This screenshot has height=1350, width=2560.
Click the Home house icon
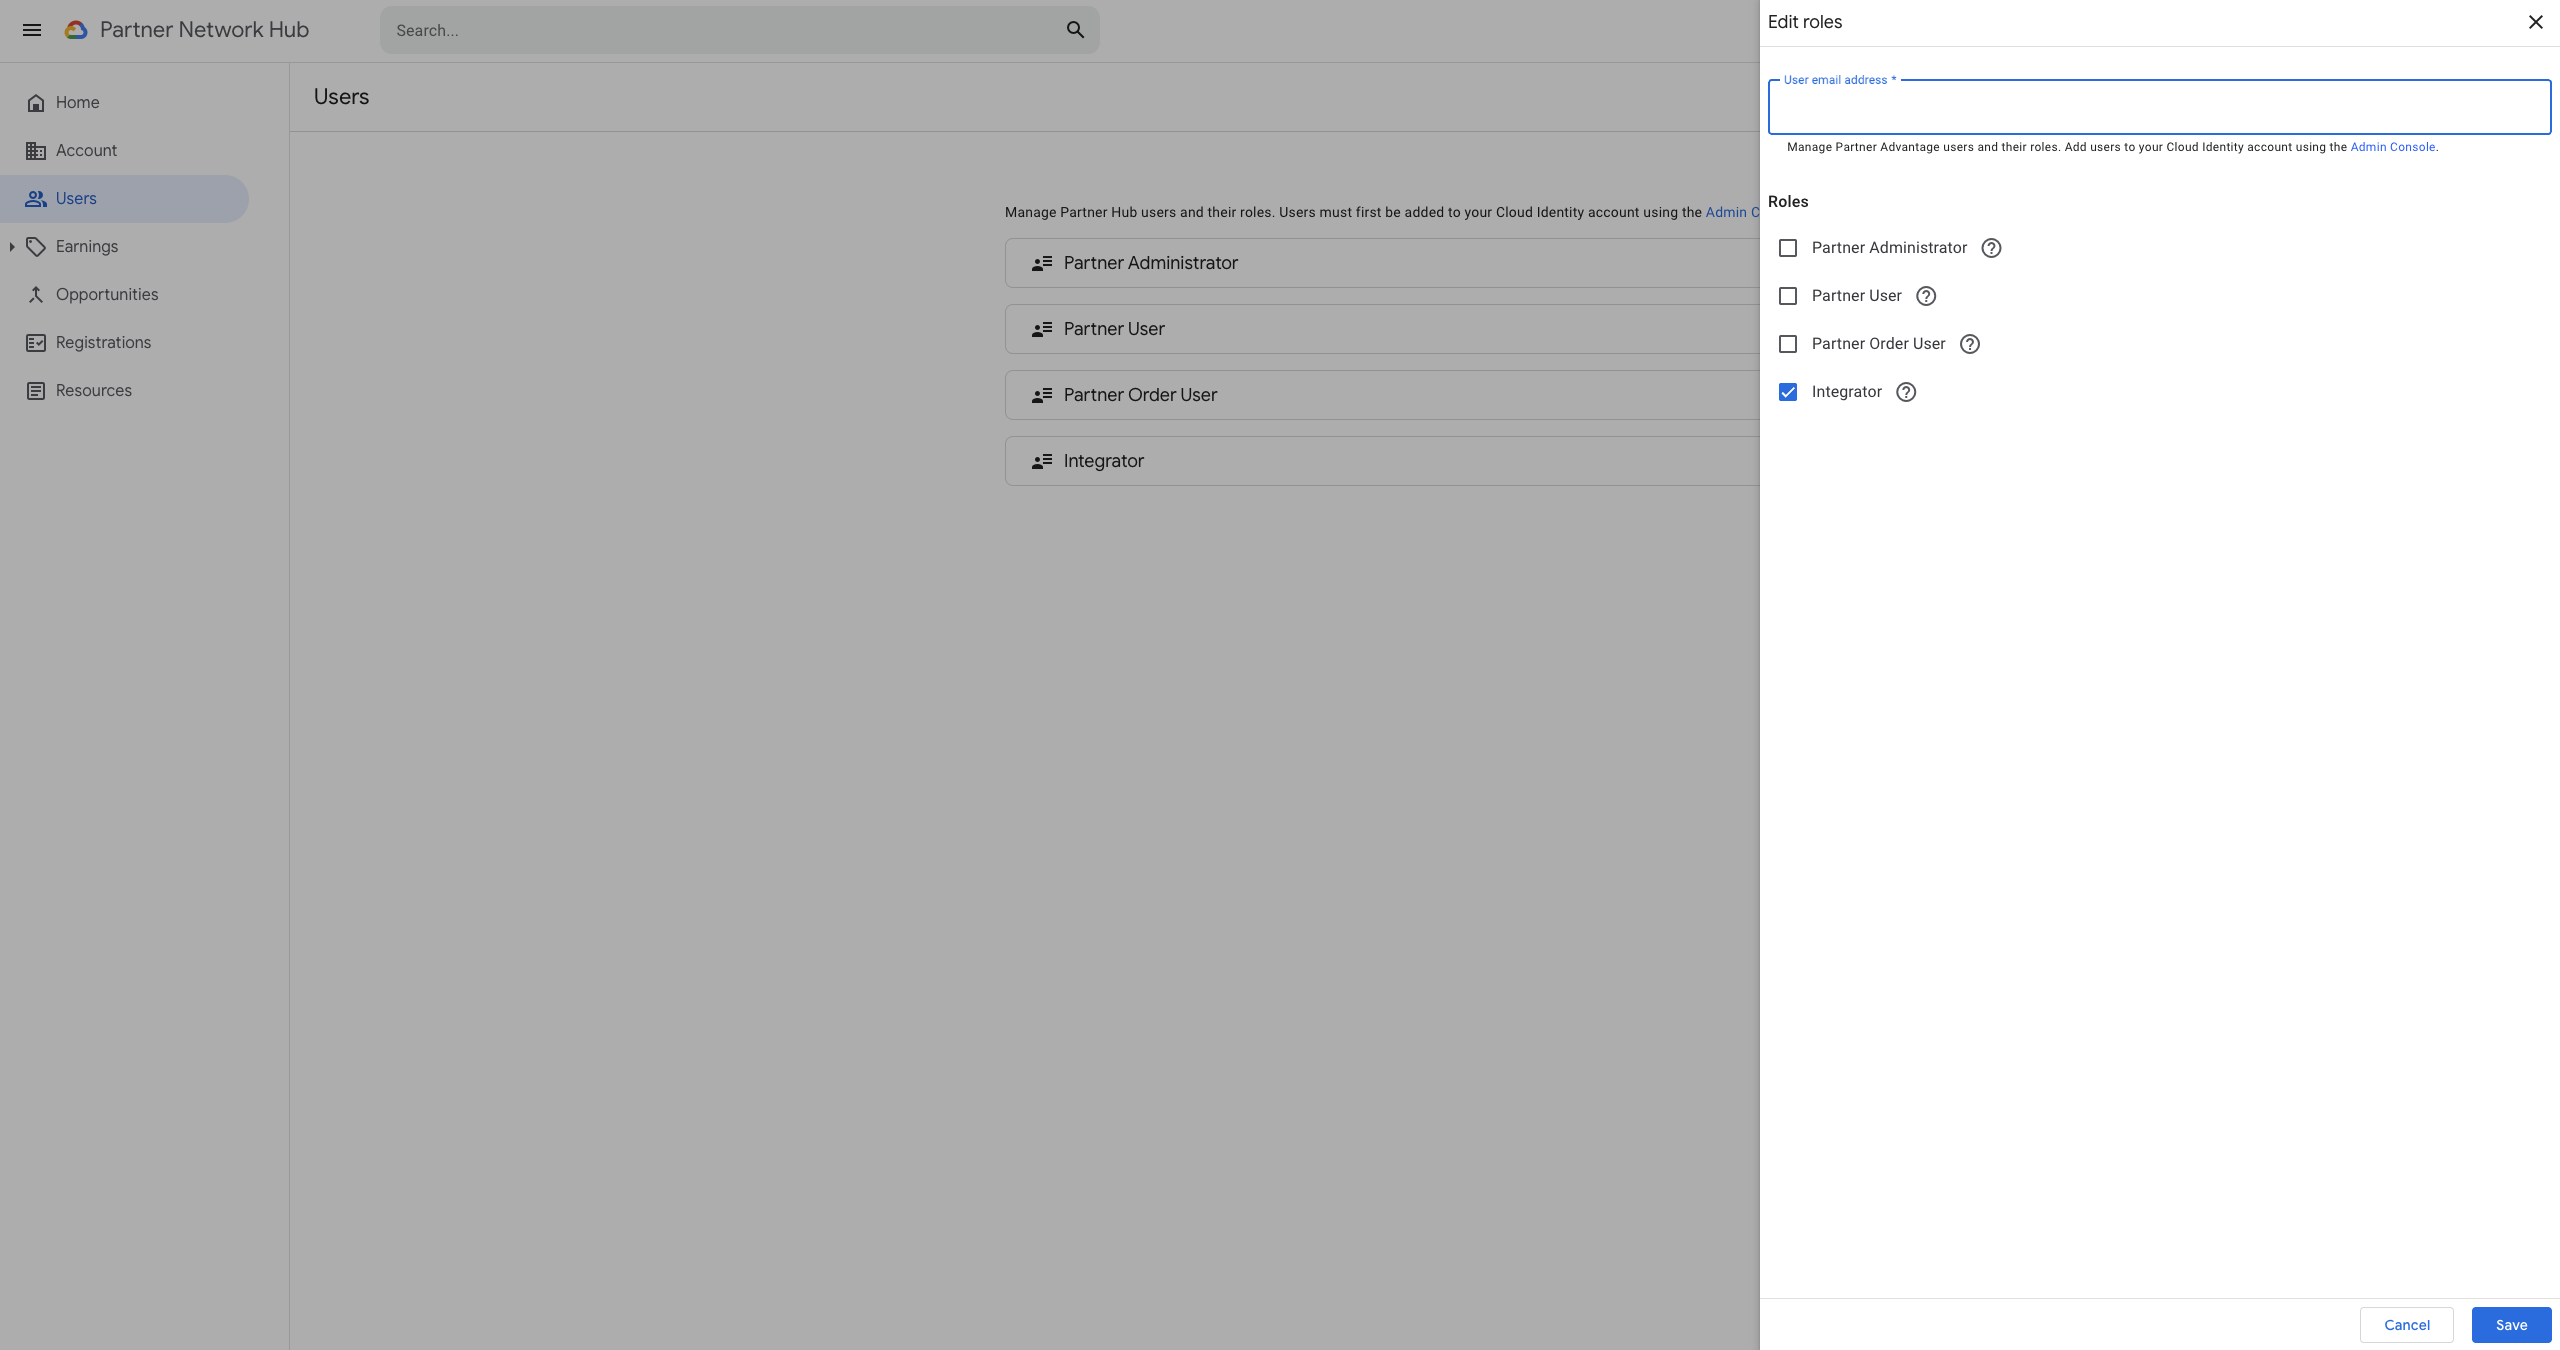click(36, 103)
